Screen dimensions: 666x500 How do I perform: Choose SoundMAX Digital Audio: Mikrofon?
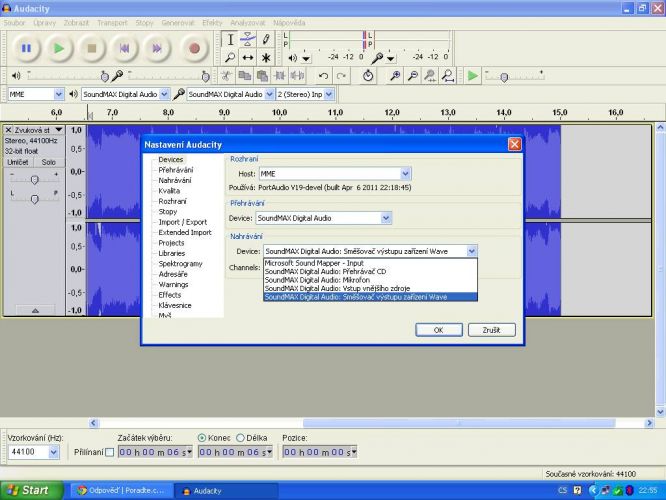coord(370,280)
